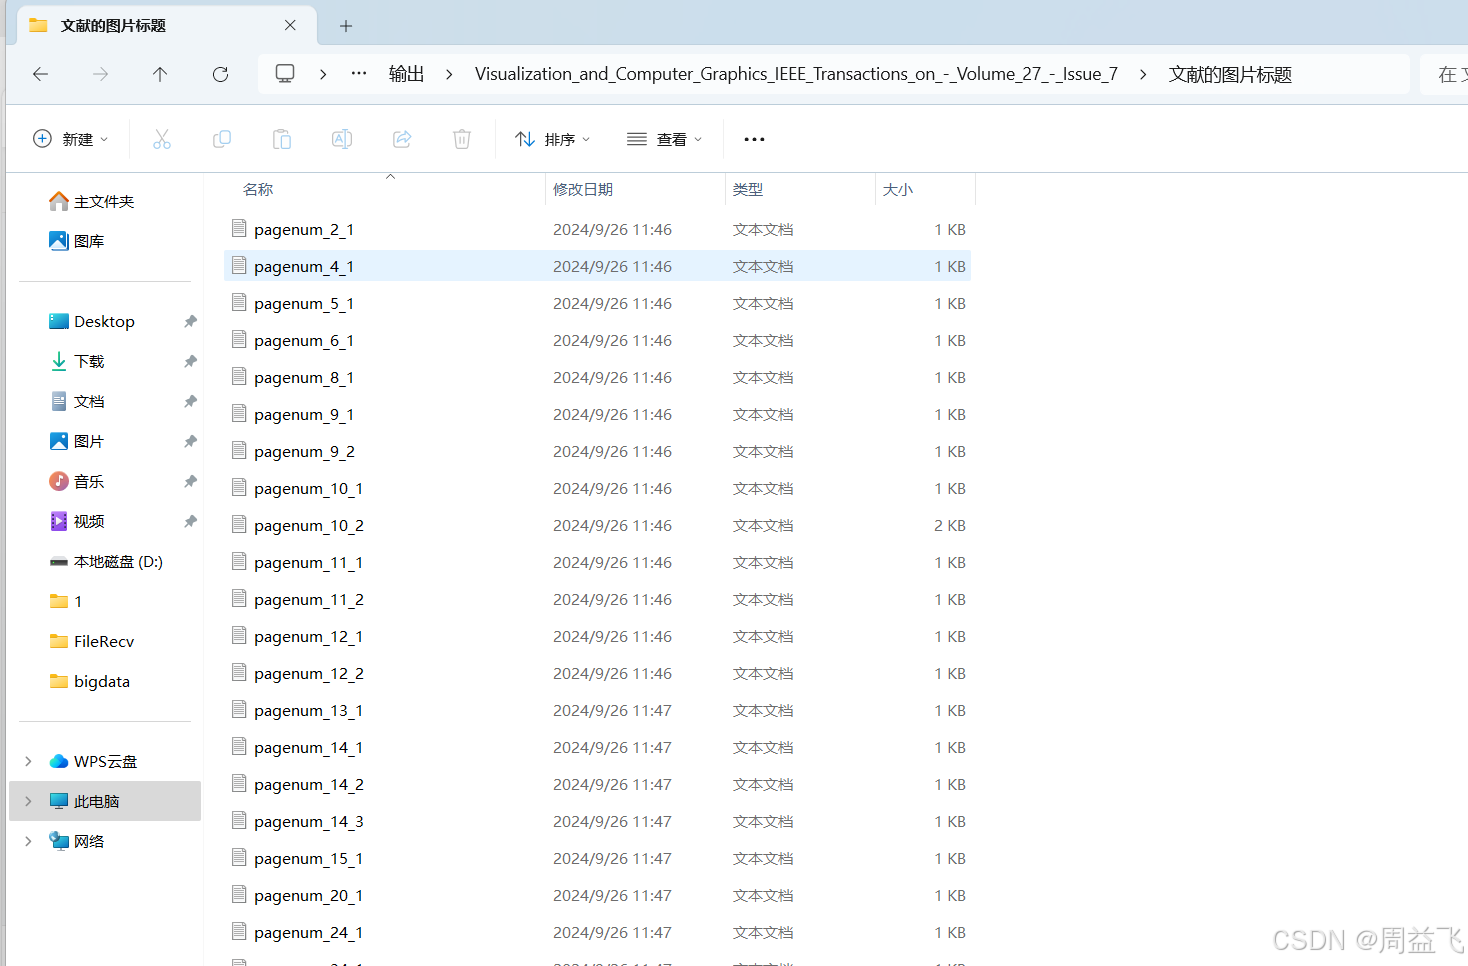Navigate back using the back arrow
This screenshot has height=966, width=1468.
(x=40, y=74)
